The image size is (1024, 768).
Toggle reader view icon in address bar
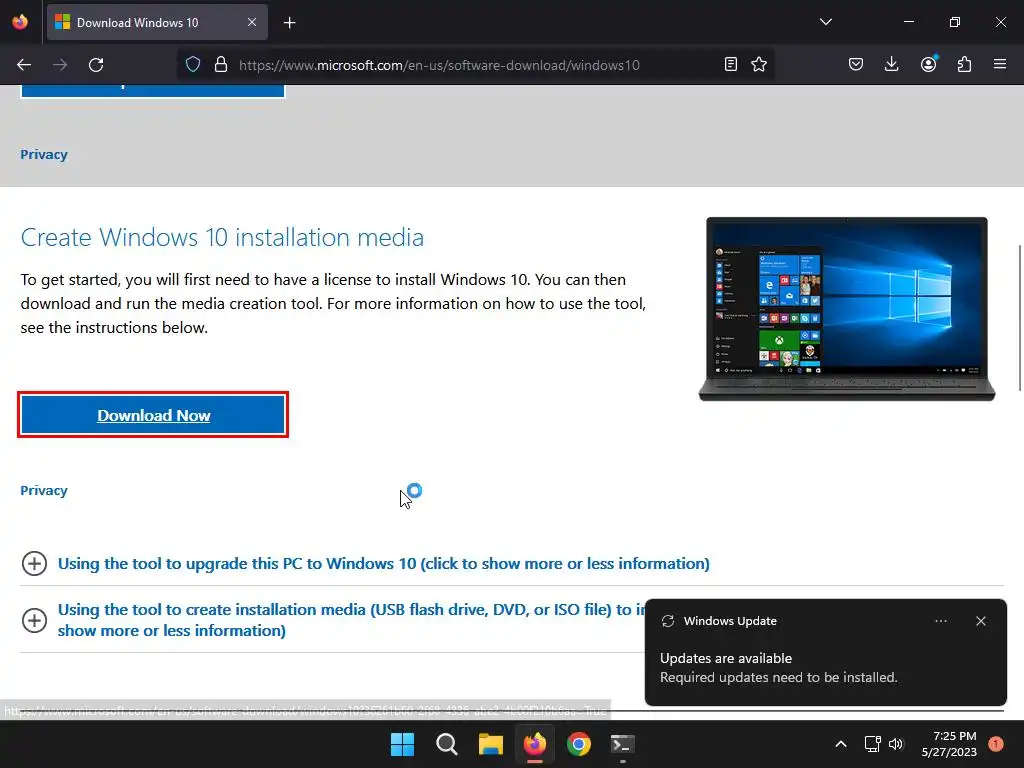pos(731,64)
